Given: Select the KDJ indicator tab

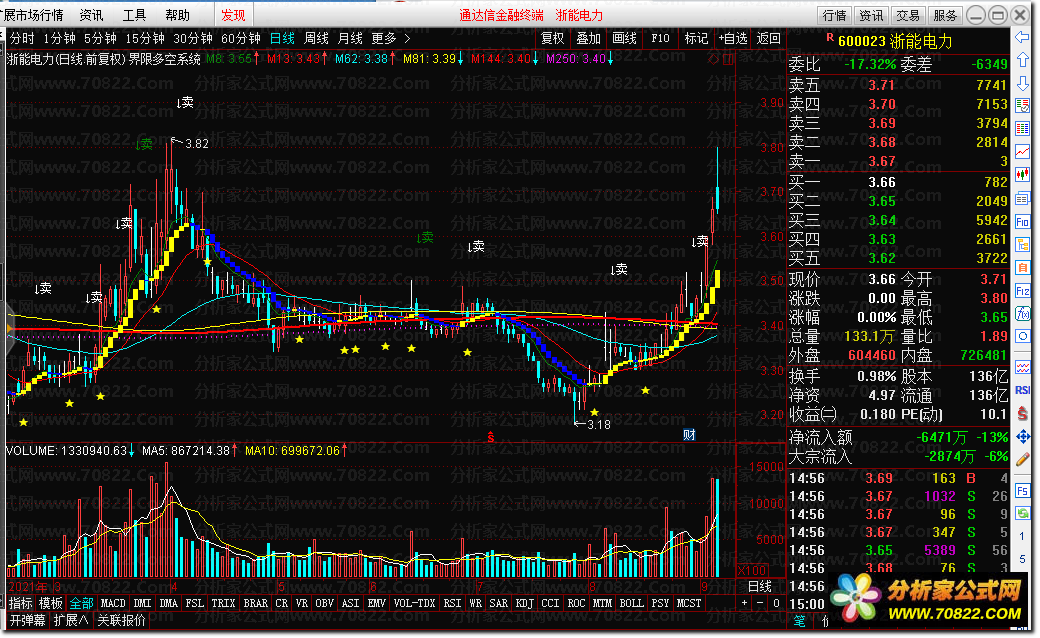Looking at the screenshot, I should (525, 604).
